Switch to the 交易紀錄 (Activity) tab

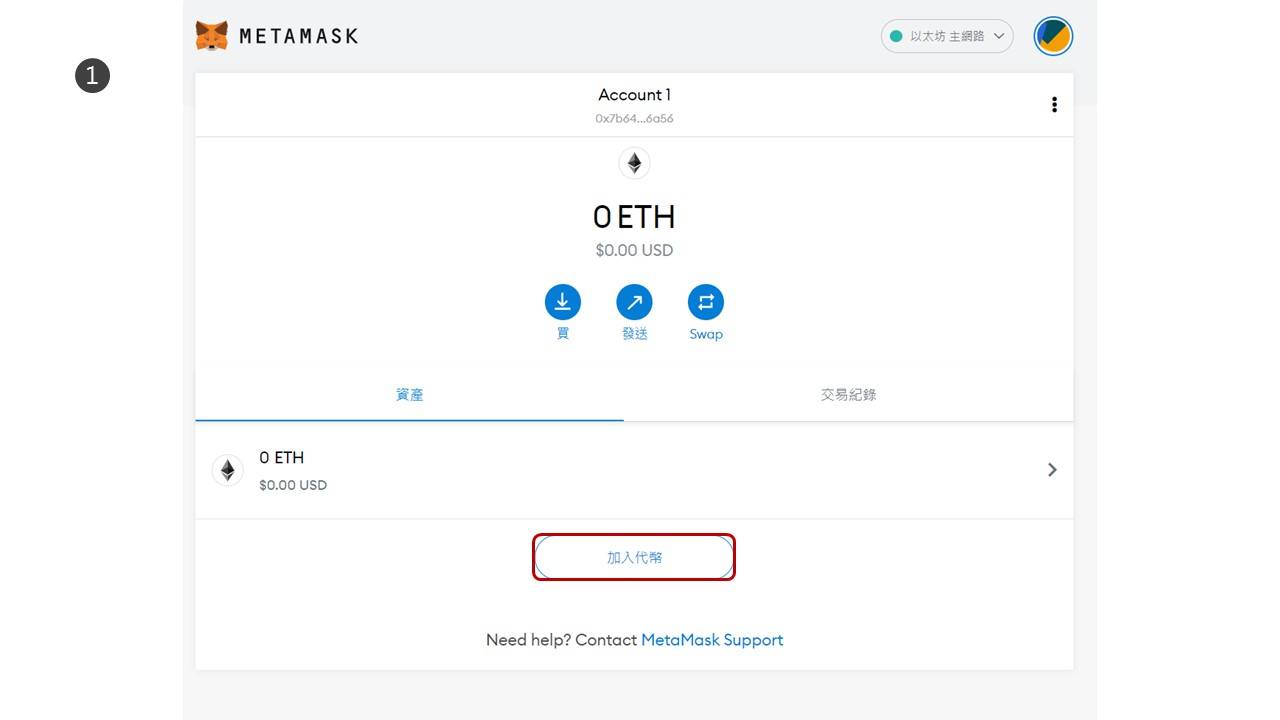[x=848, y=395]
